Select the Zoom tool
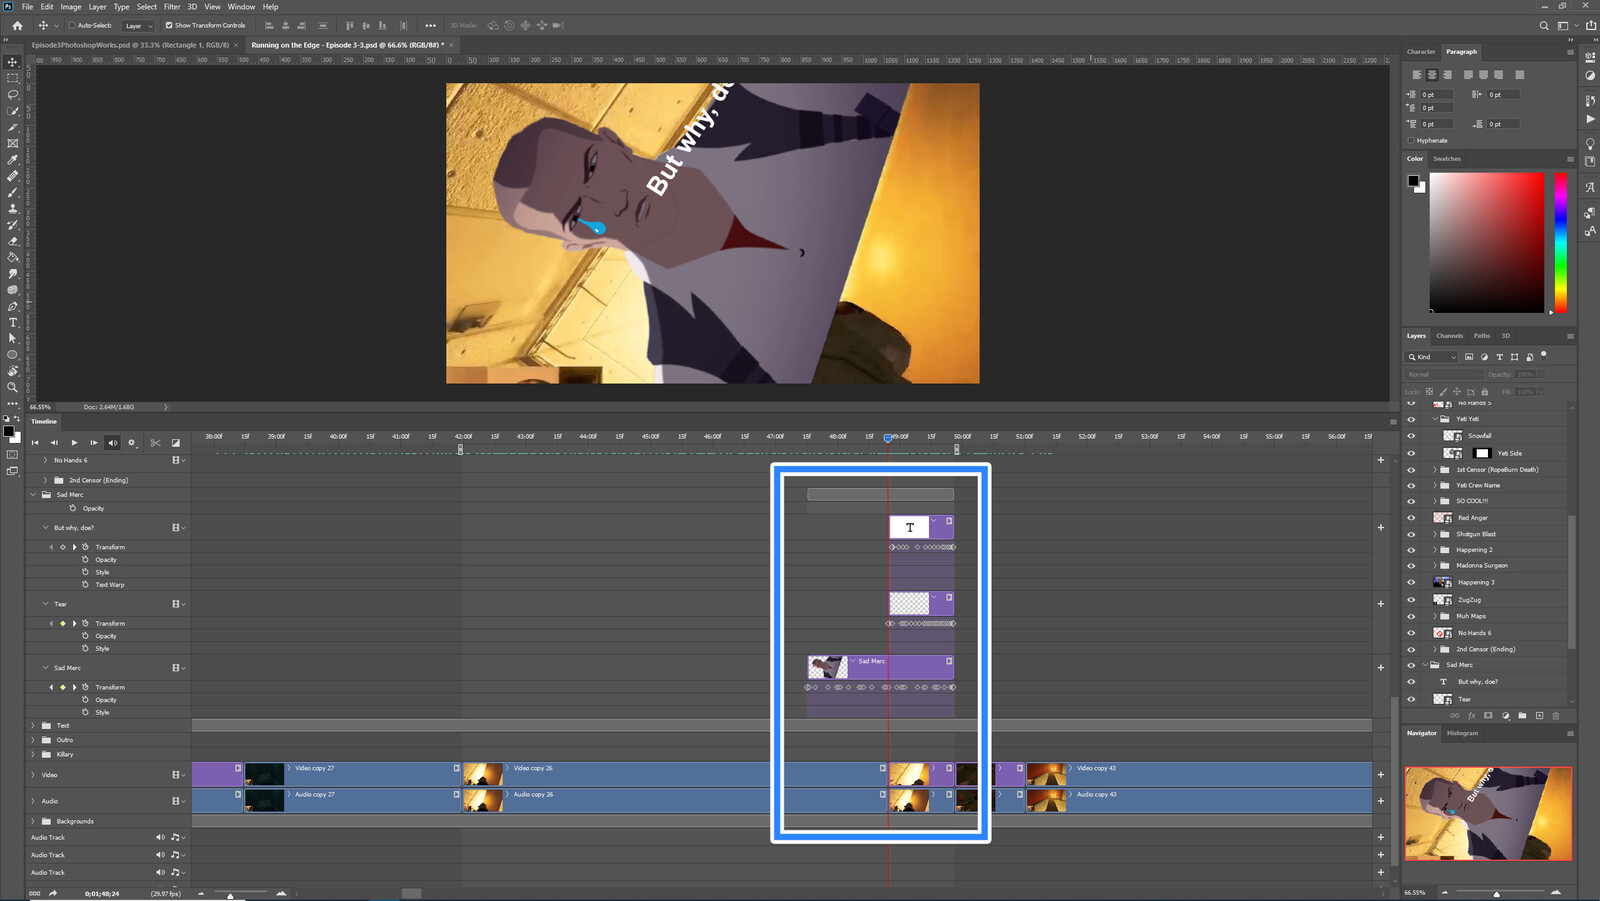 [x=13, y=387]
